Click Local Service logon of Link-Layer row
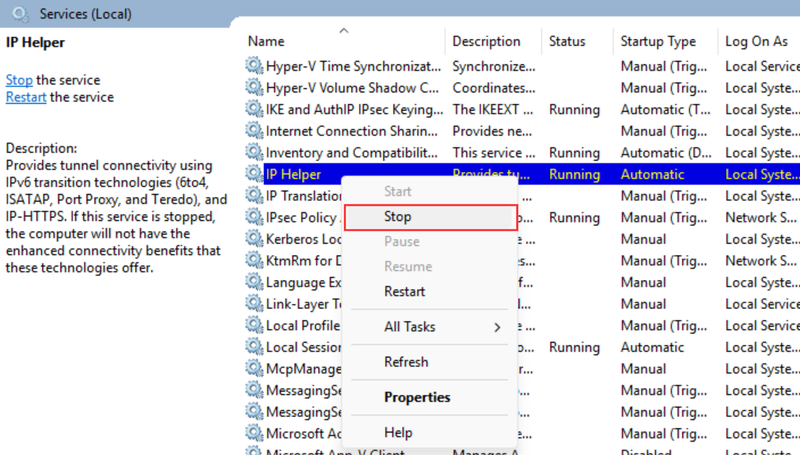 762,304
